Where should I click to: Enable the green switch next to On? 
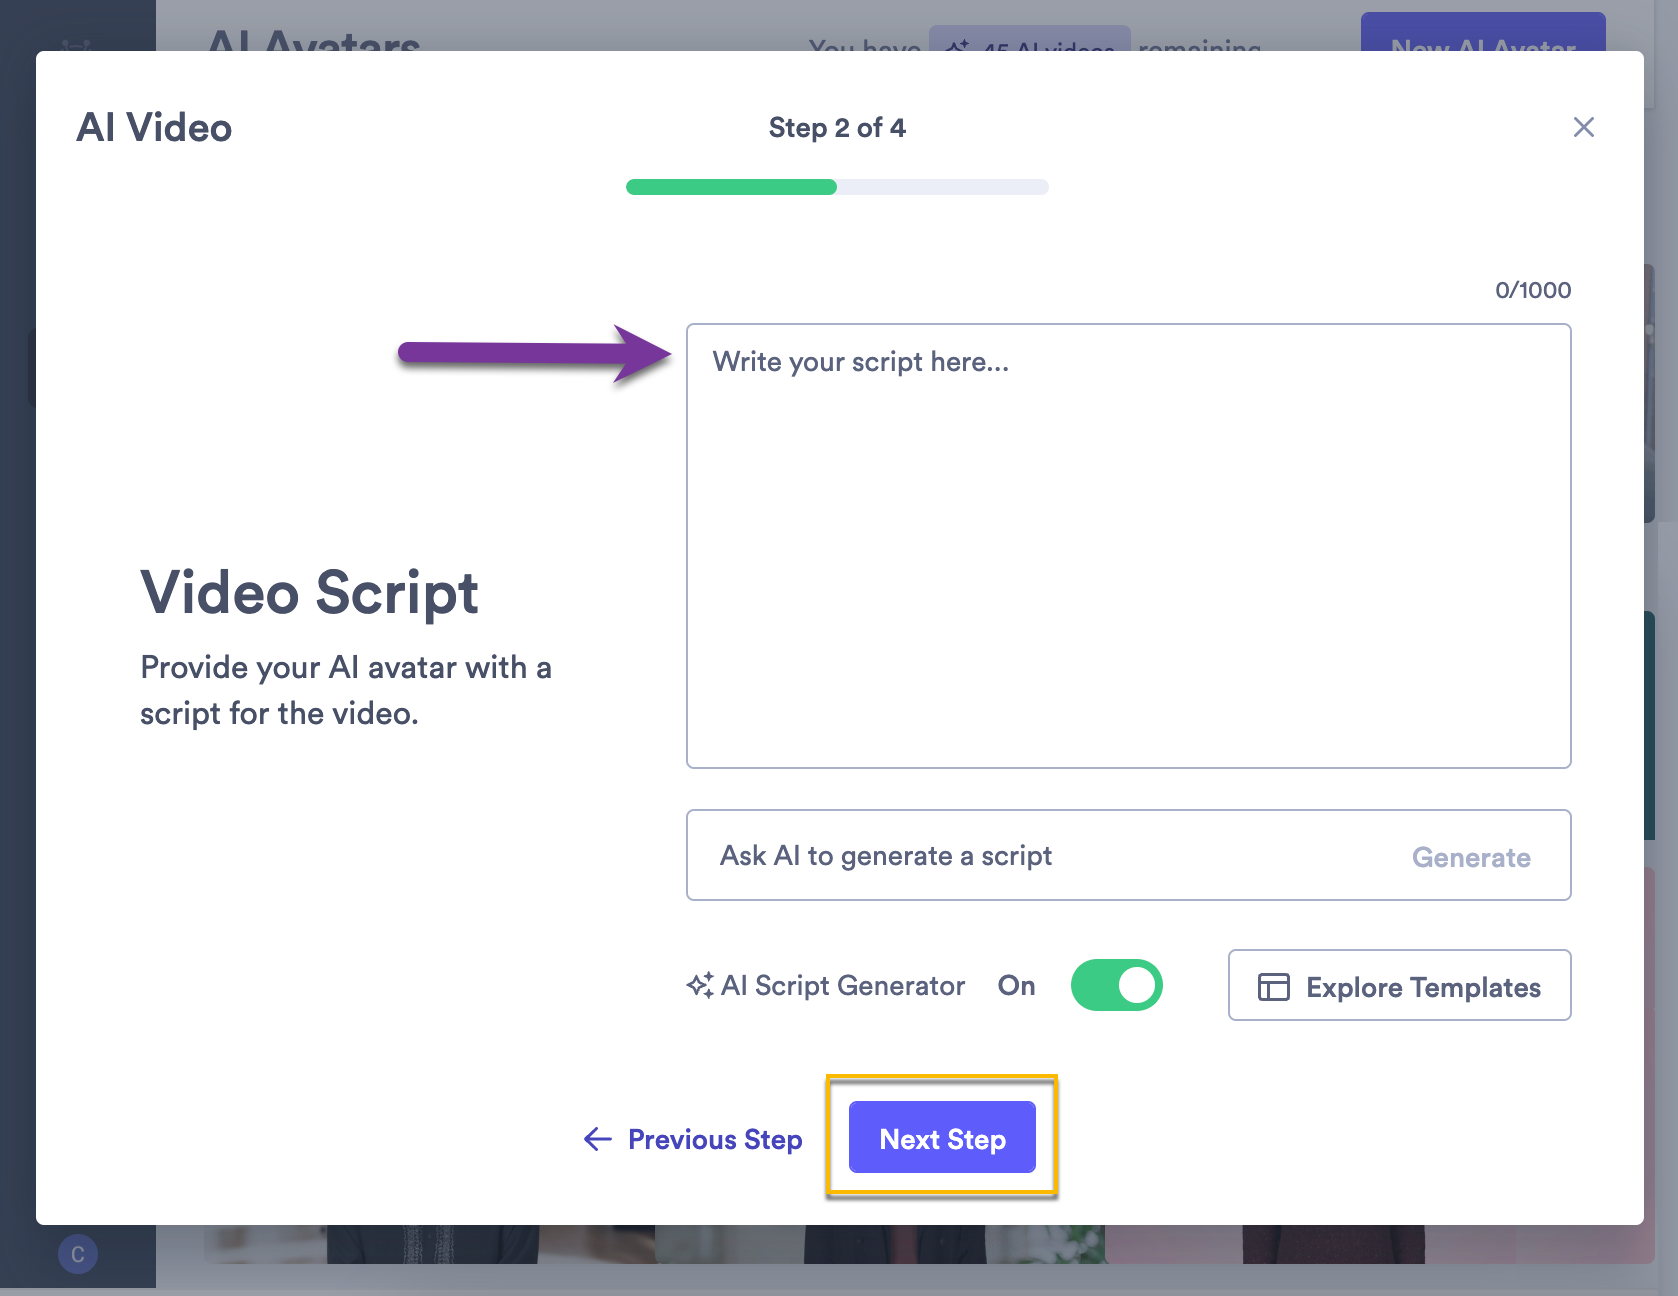click(1116, 985)
